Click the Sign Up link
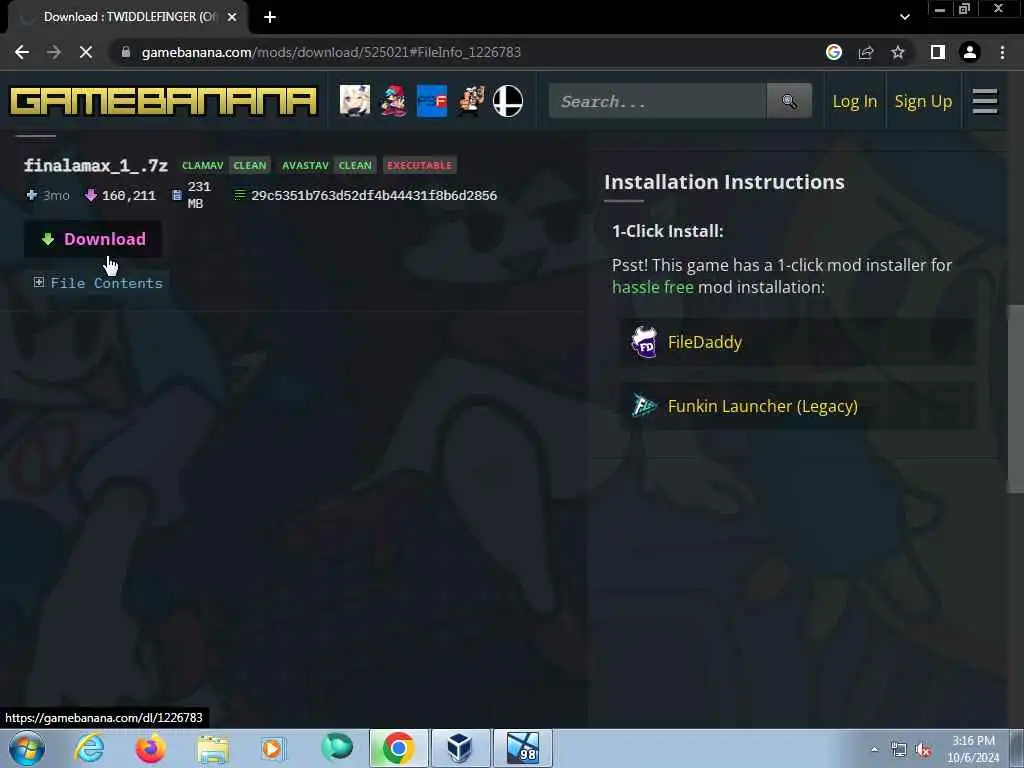Image resolution: width=1024 pixels, height=768 pixels. coord(923,101)
